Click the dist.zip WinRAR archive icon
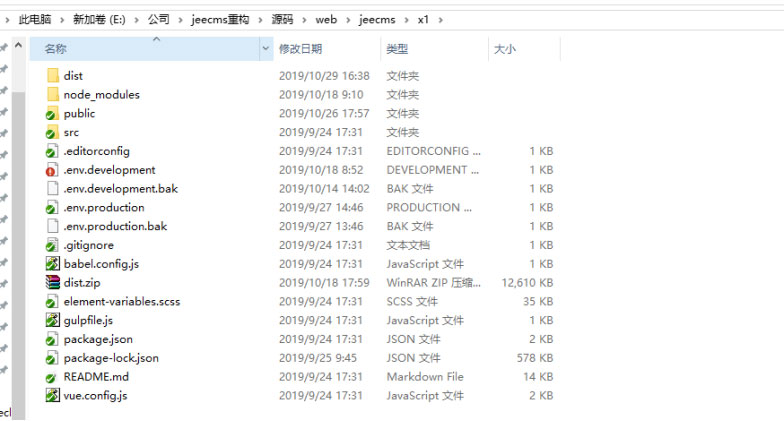 pyautogui.click(x=53, y=283)
